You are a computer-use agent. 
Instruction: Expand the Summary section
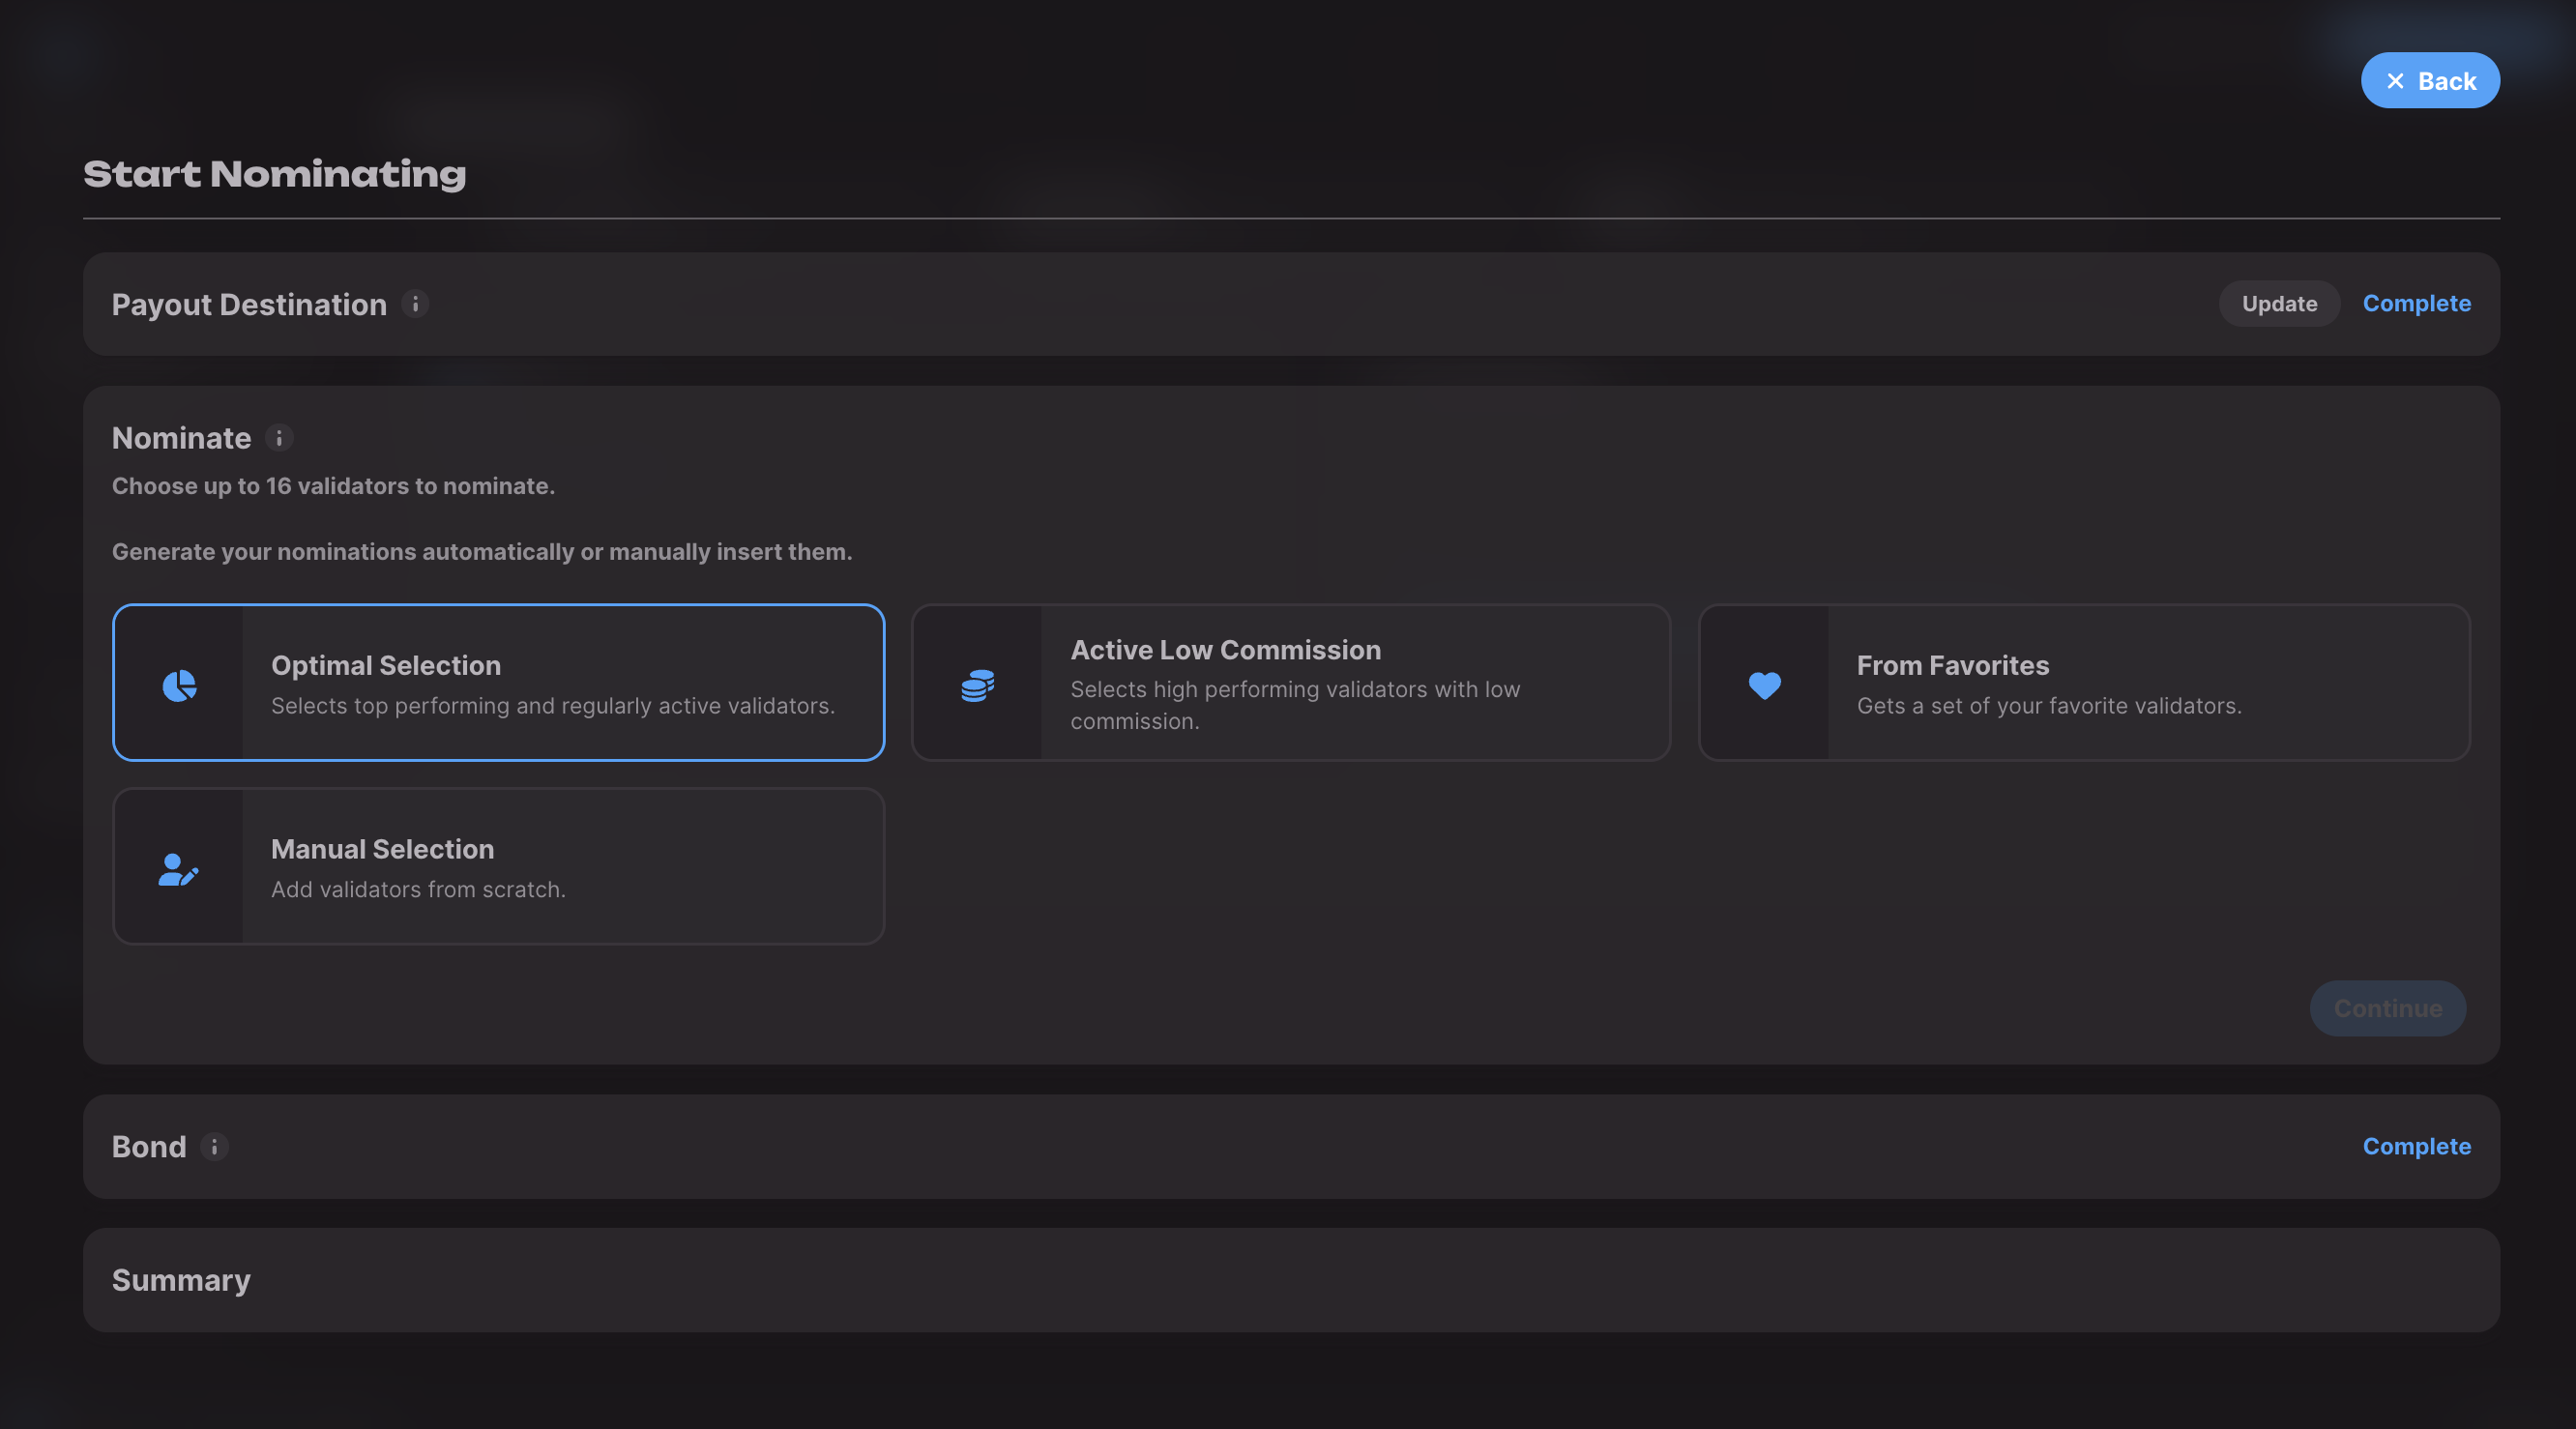tap(181, 1280)
